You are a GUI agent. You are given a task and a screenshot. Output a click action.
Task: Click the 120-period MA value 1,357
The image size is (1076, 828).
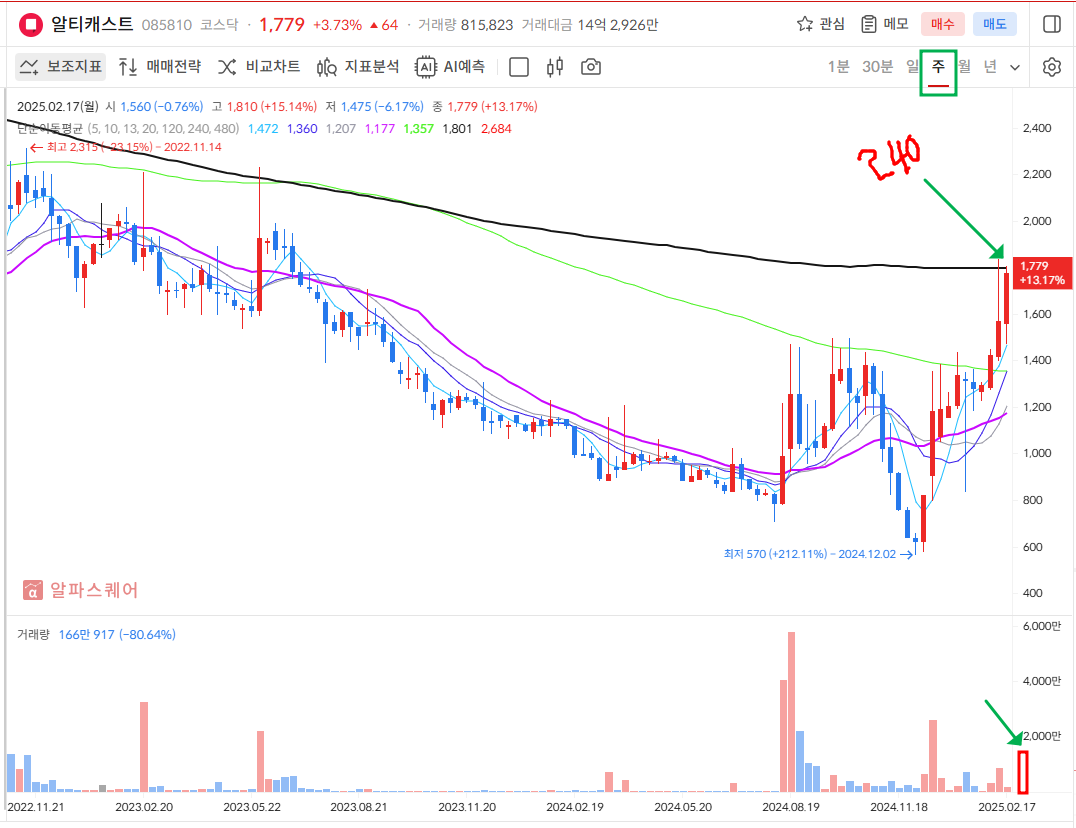(x=419, y=128)
